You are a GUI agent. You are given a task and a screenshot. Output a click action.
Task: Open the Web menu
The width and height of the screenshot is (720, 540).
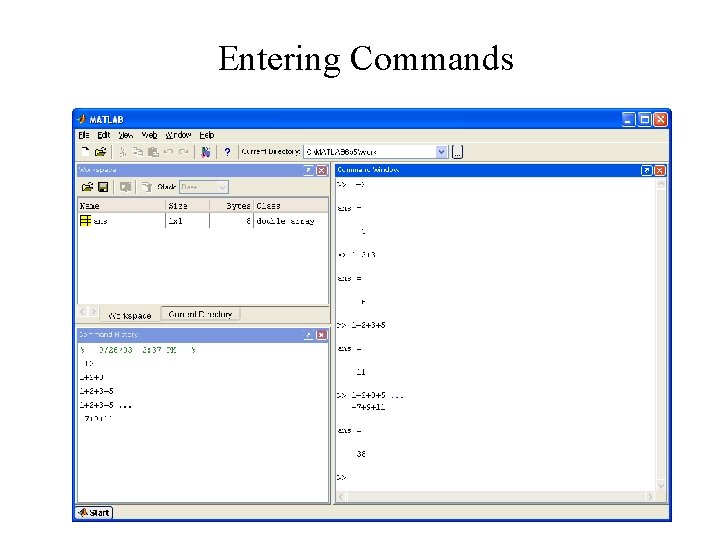149,135
